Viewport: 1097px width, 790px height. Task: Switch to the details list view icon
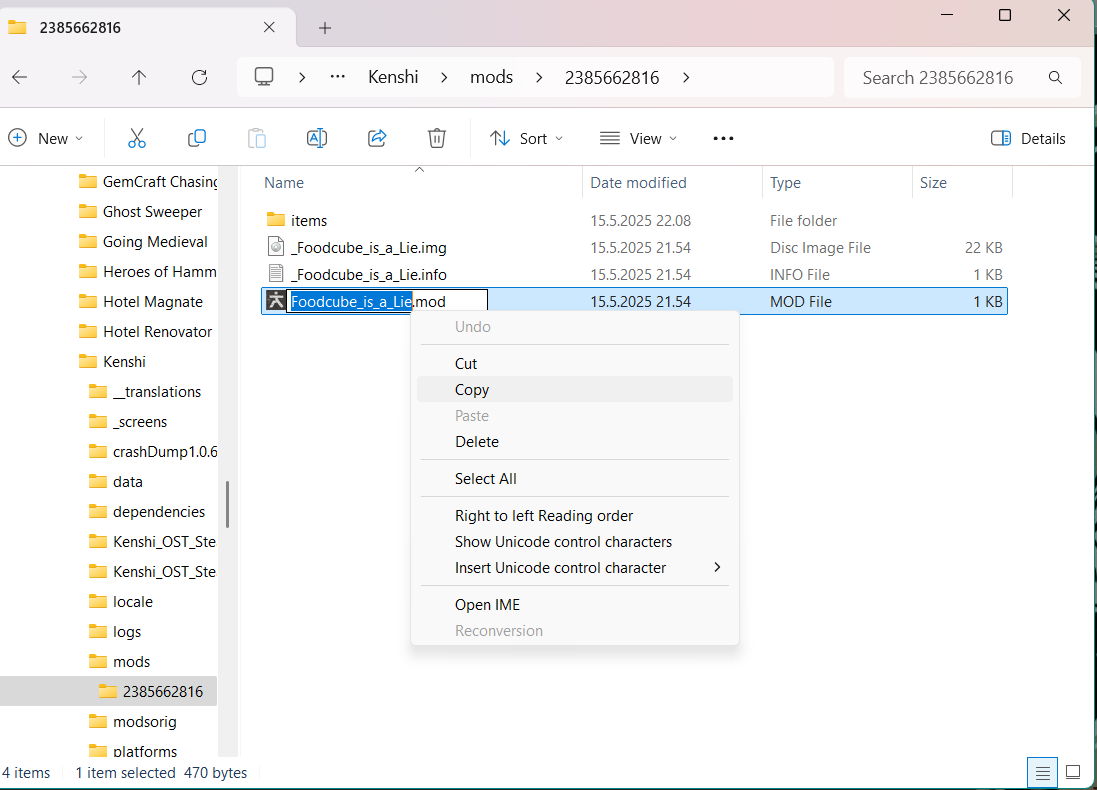[x=1042, y=773]
